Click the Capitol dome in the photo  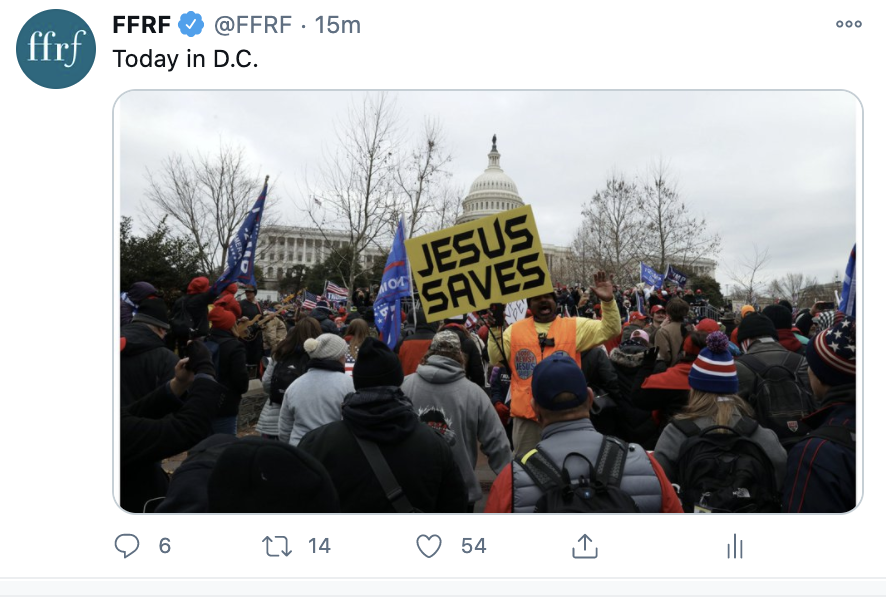click(x=492, y=183)
